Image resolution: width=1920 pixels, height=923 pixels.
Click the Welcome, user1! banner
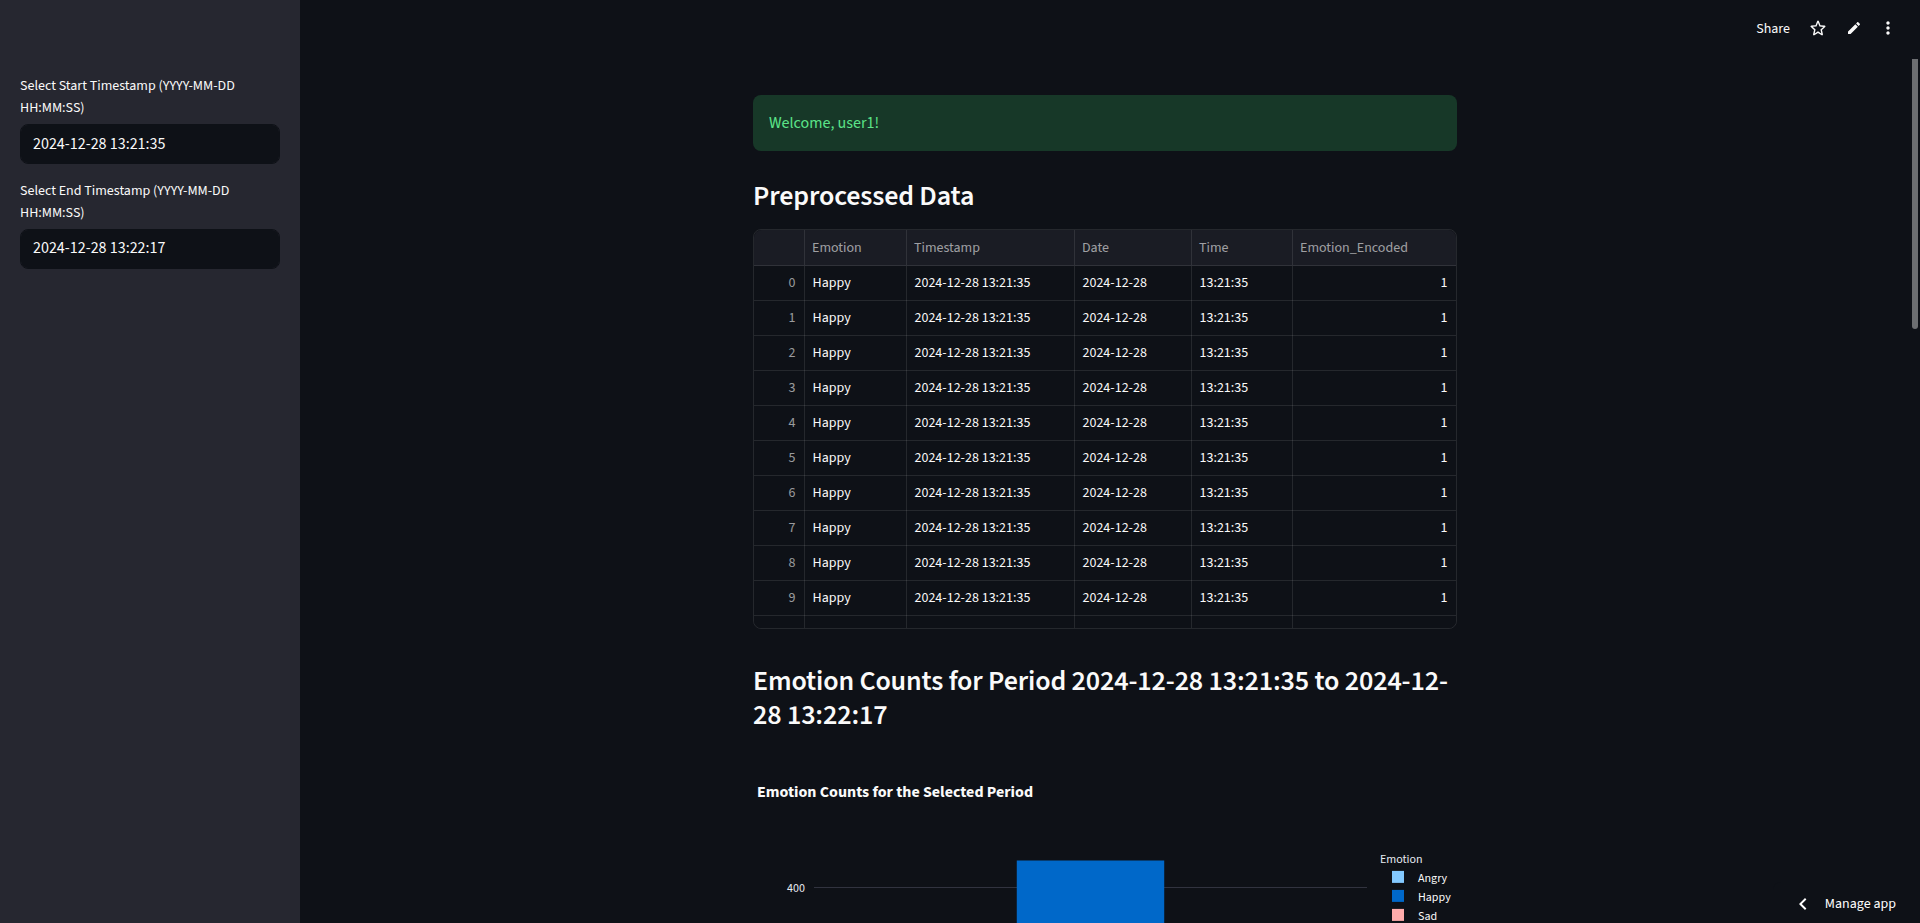pyautogui.click(x=1104, y=123)
